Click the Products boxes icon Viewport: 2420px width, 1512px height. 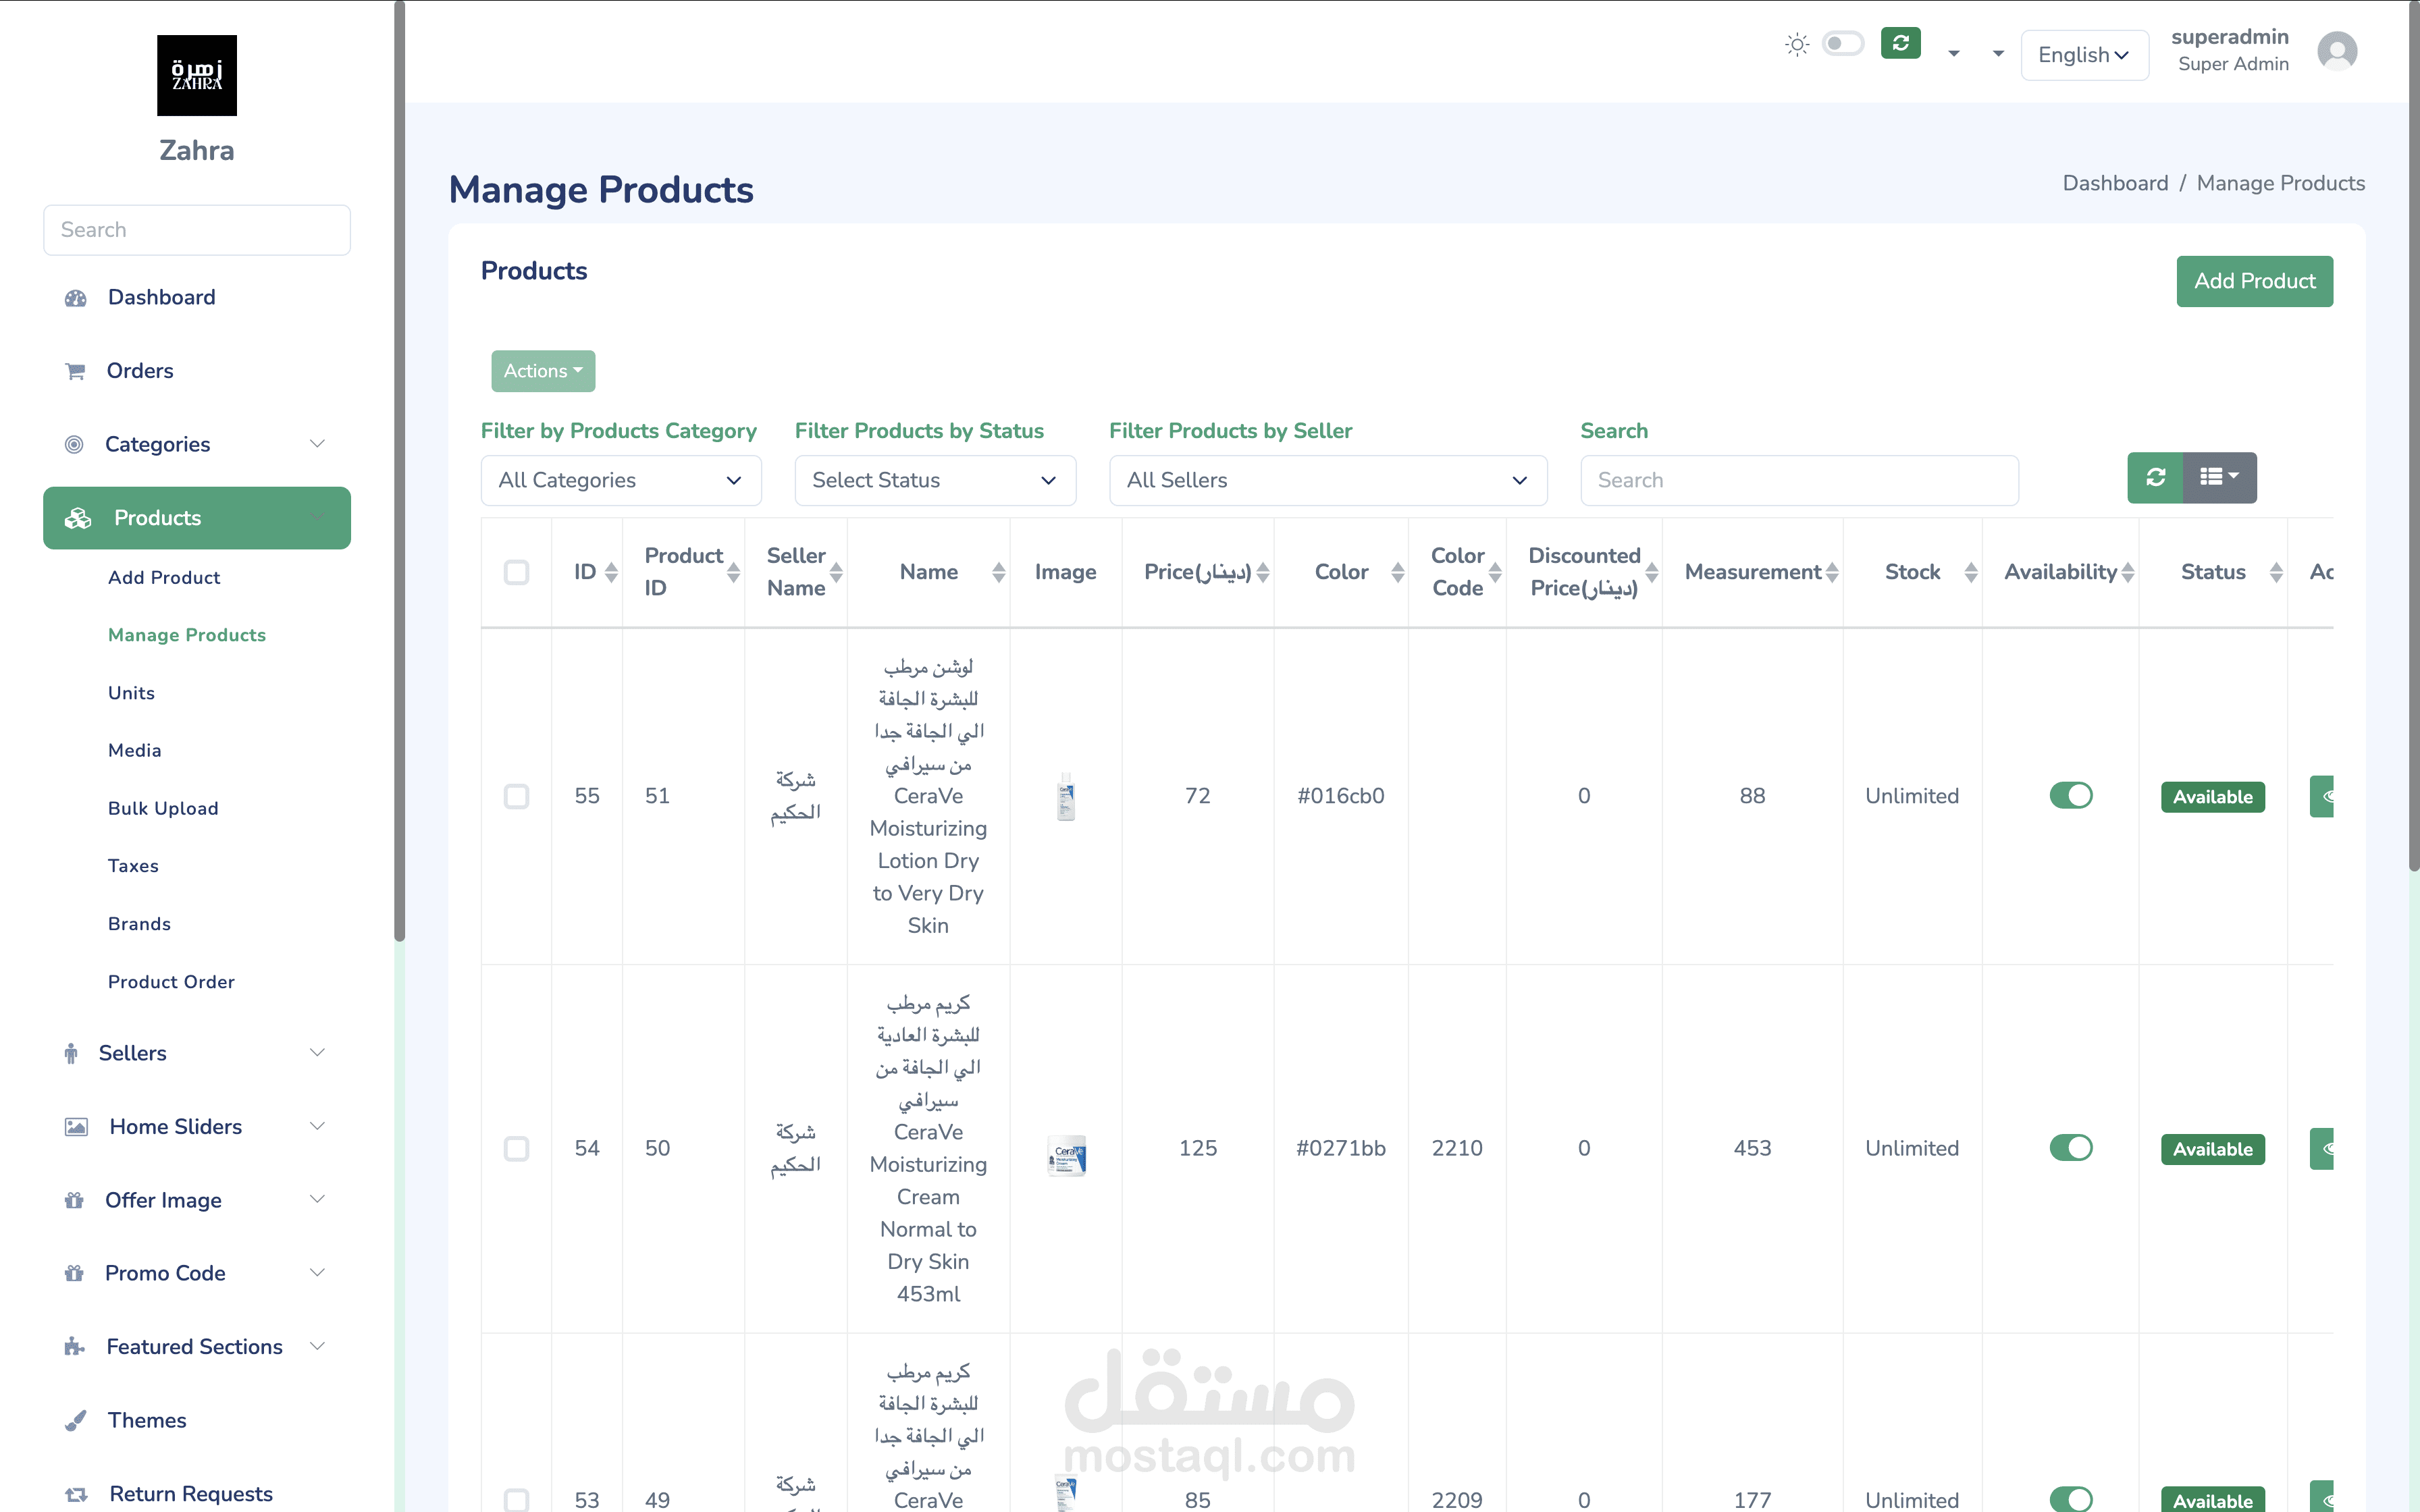[77, 518]
